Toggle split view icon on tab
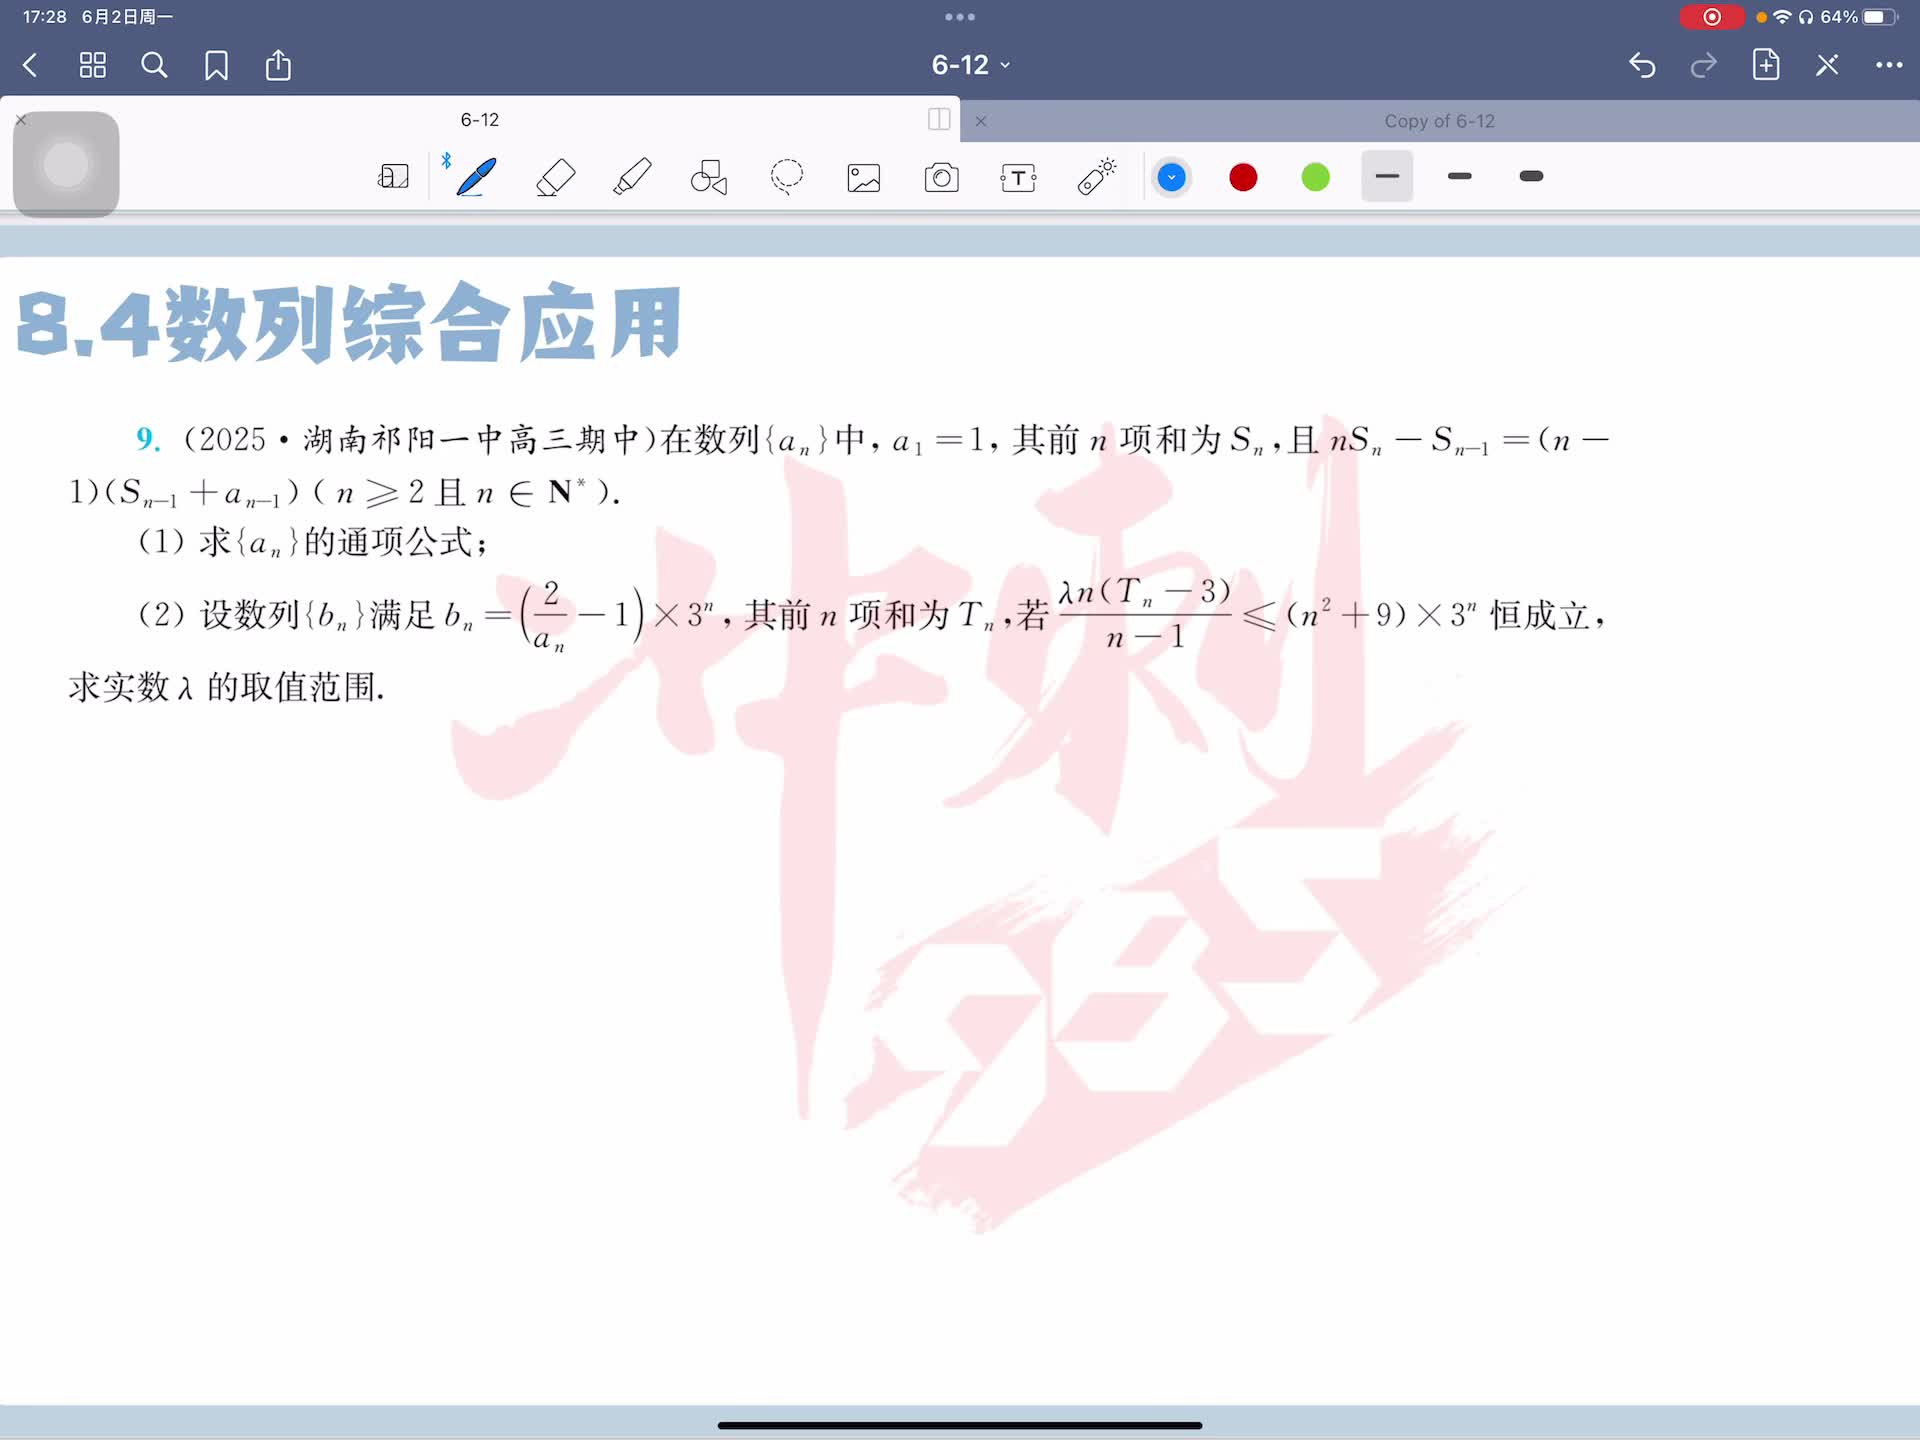The image size is (1920, 1440). (938, 119)
